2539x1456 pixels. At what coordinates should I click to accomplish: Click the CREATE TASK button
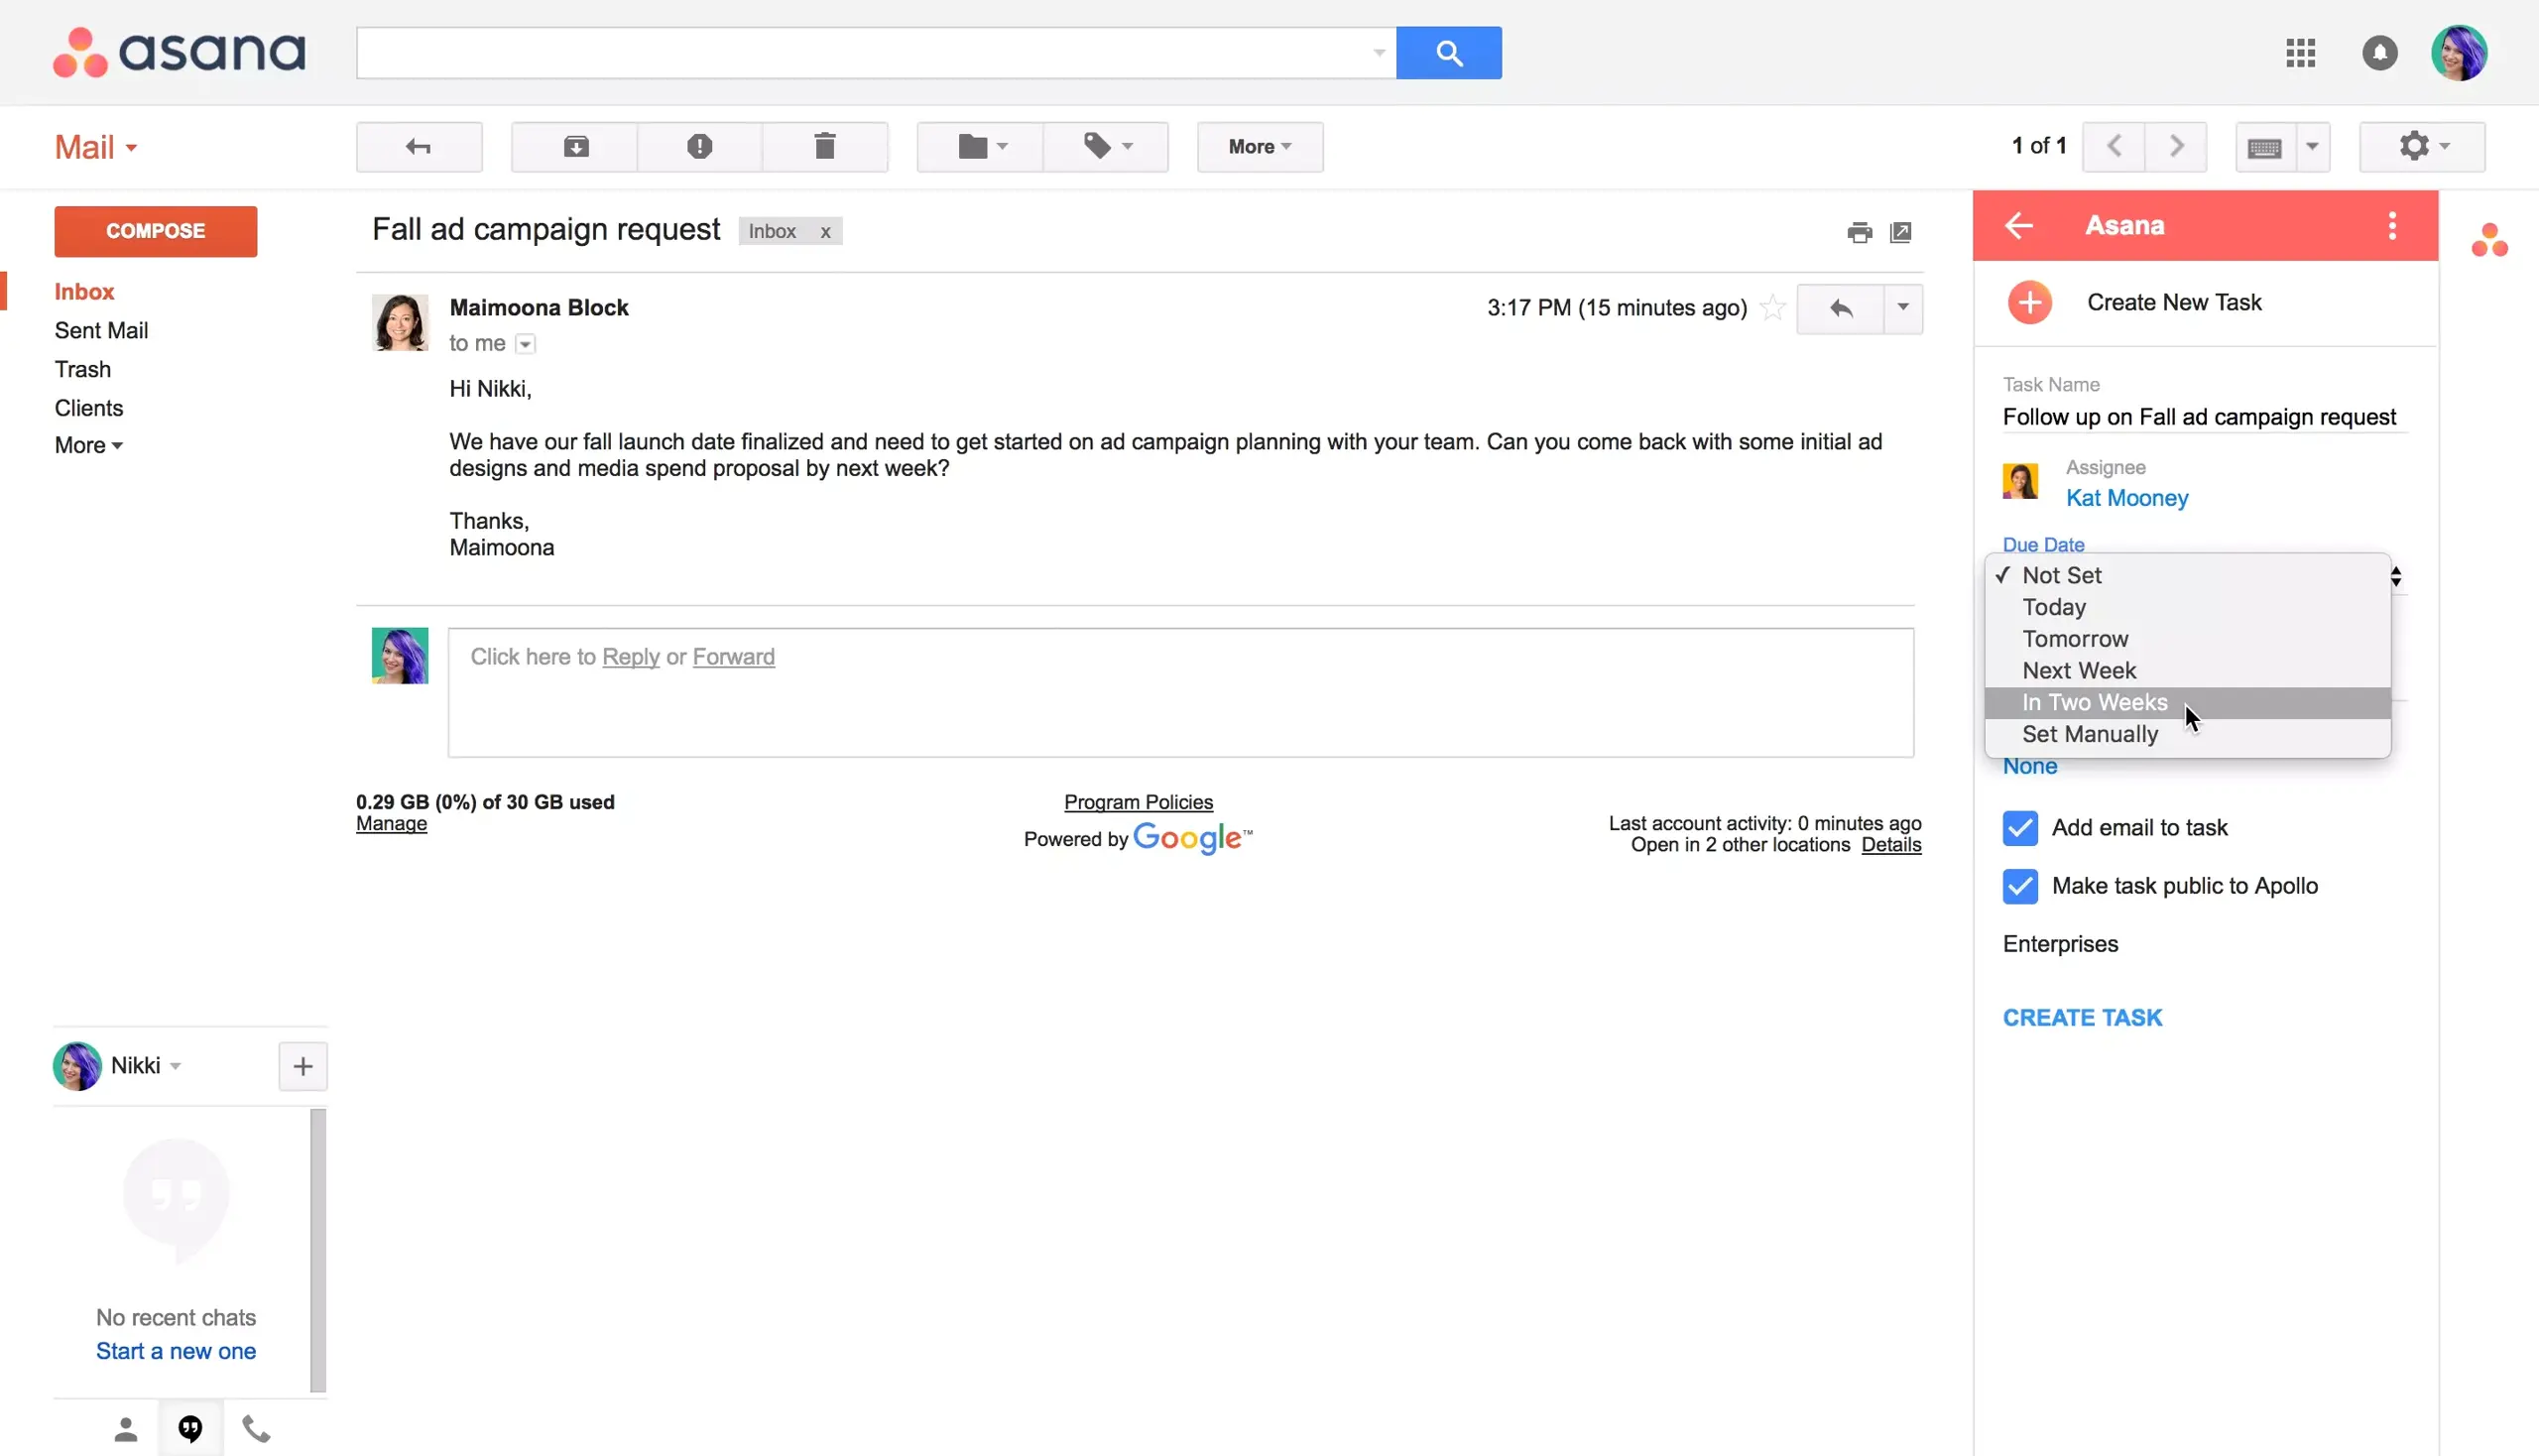coord(2082,1017)
